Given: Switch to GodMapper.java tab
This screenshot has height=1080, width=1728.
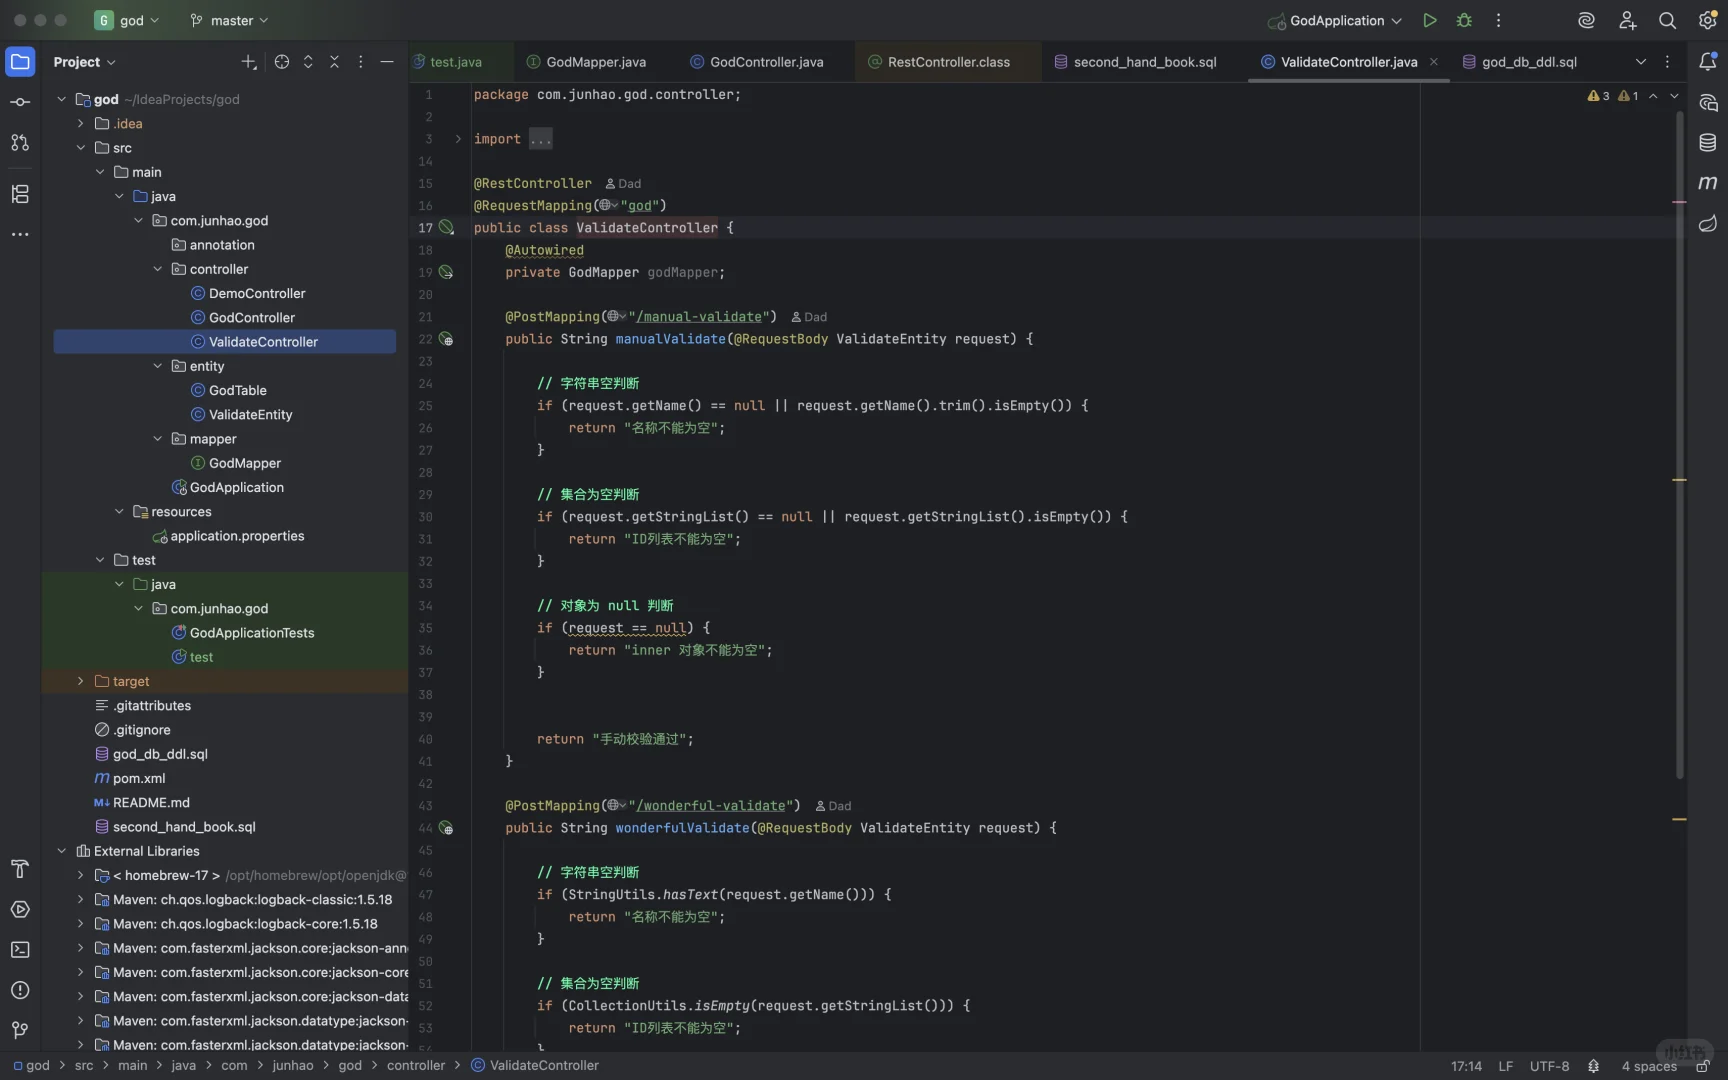Looking at the screenshot, I should [587, 62].
